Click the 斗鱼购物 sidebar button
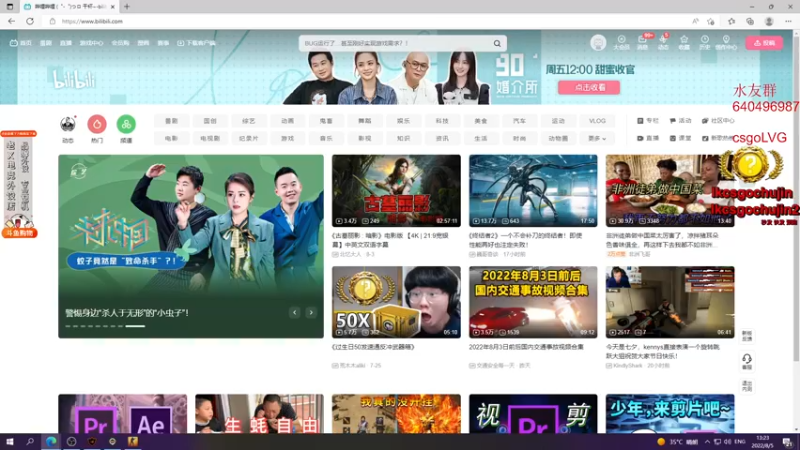This screenshot has width=800, height=450. pos(19,233)
